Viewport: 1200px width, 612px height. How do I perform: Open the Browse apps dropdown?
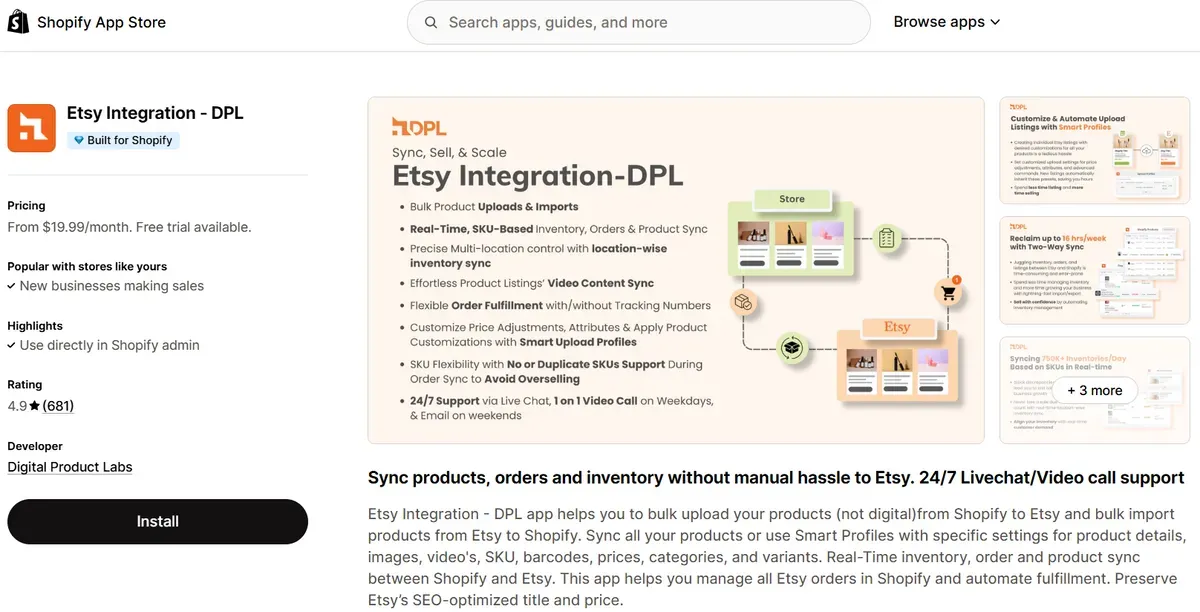coord(945,21)
